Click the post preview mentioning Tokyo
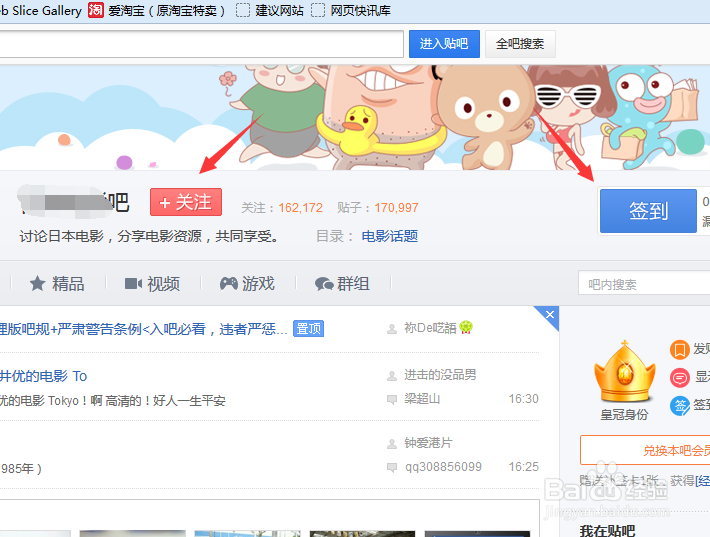This screenshot has height=537, width=710. [x=113, y=401]
